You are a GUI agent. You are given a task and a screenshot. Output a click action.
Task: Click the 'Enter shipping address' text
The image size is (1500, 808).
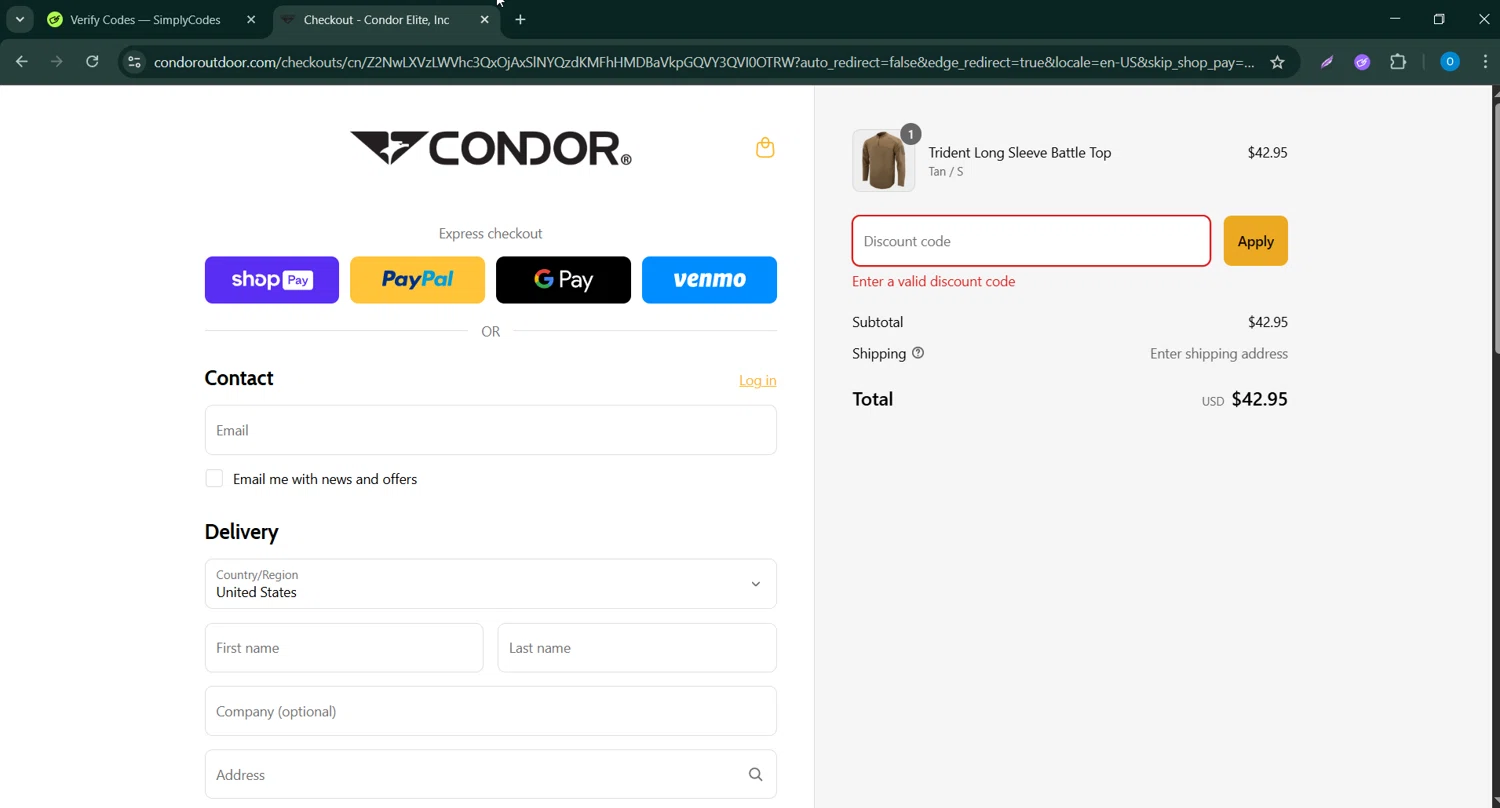[x=1218, y=354]
